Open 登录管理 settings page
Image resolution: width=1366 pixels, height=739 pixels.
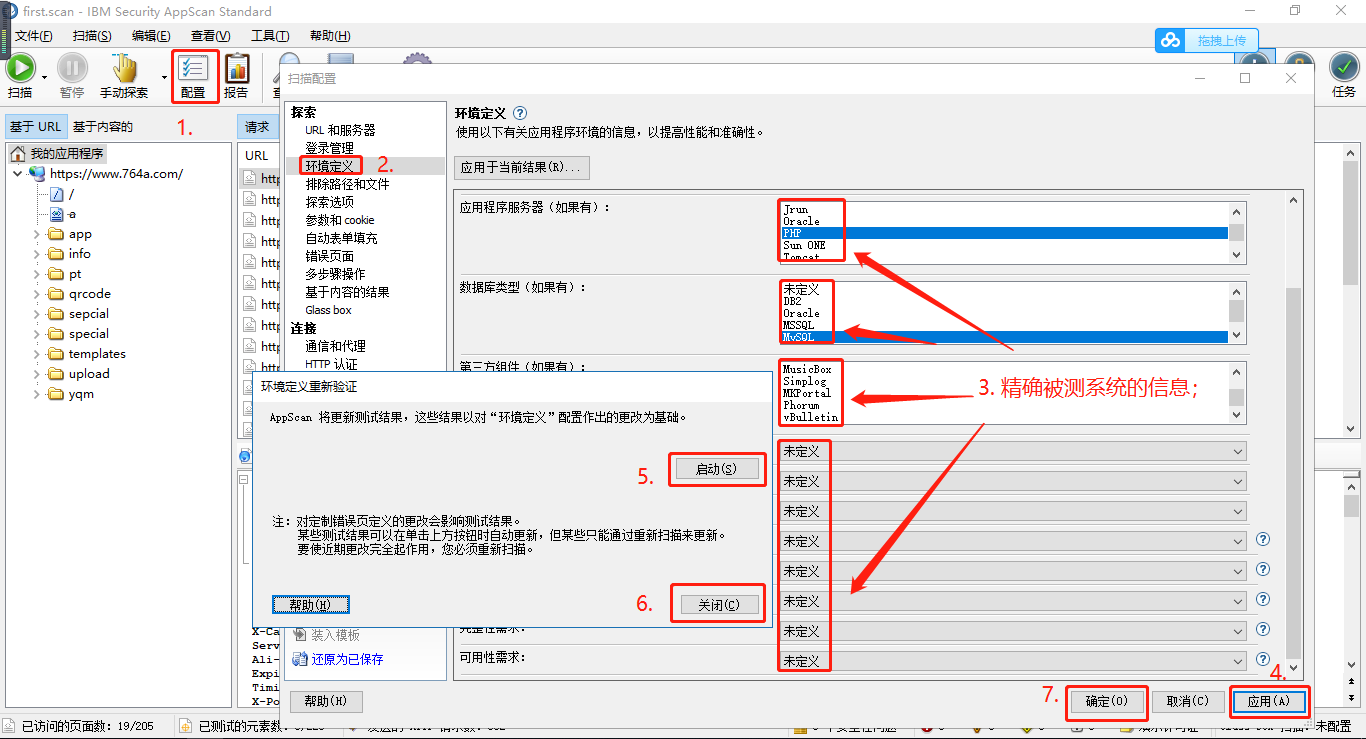coord(329,148)
